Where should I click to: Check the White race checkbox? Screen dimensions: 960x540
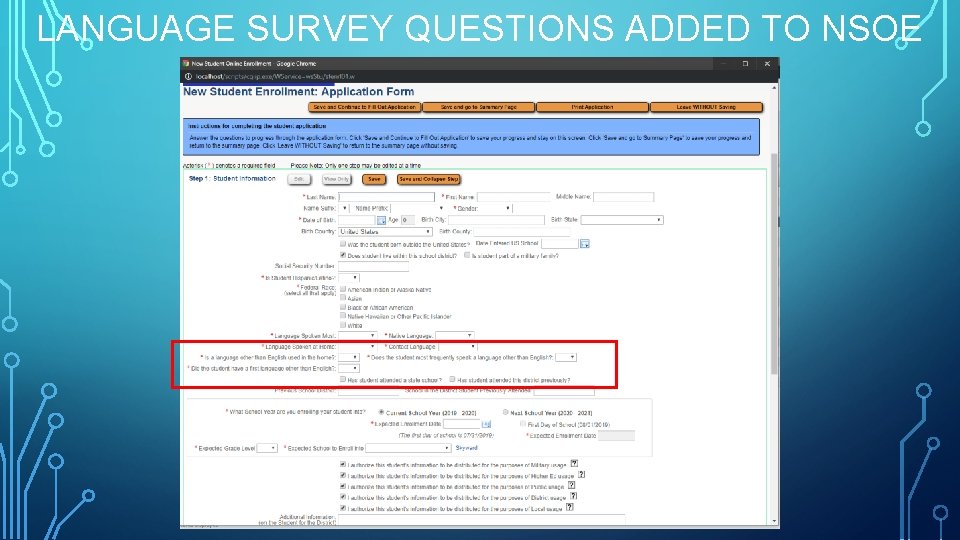343,325
